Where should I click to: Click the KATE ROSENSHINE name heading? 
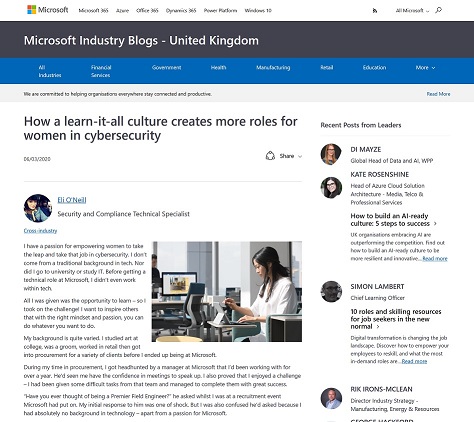(x=379, y=175)
